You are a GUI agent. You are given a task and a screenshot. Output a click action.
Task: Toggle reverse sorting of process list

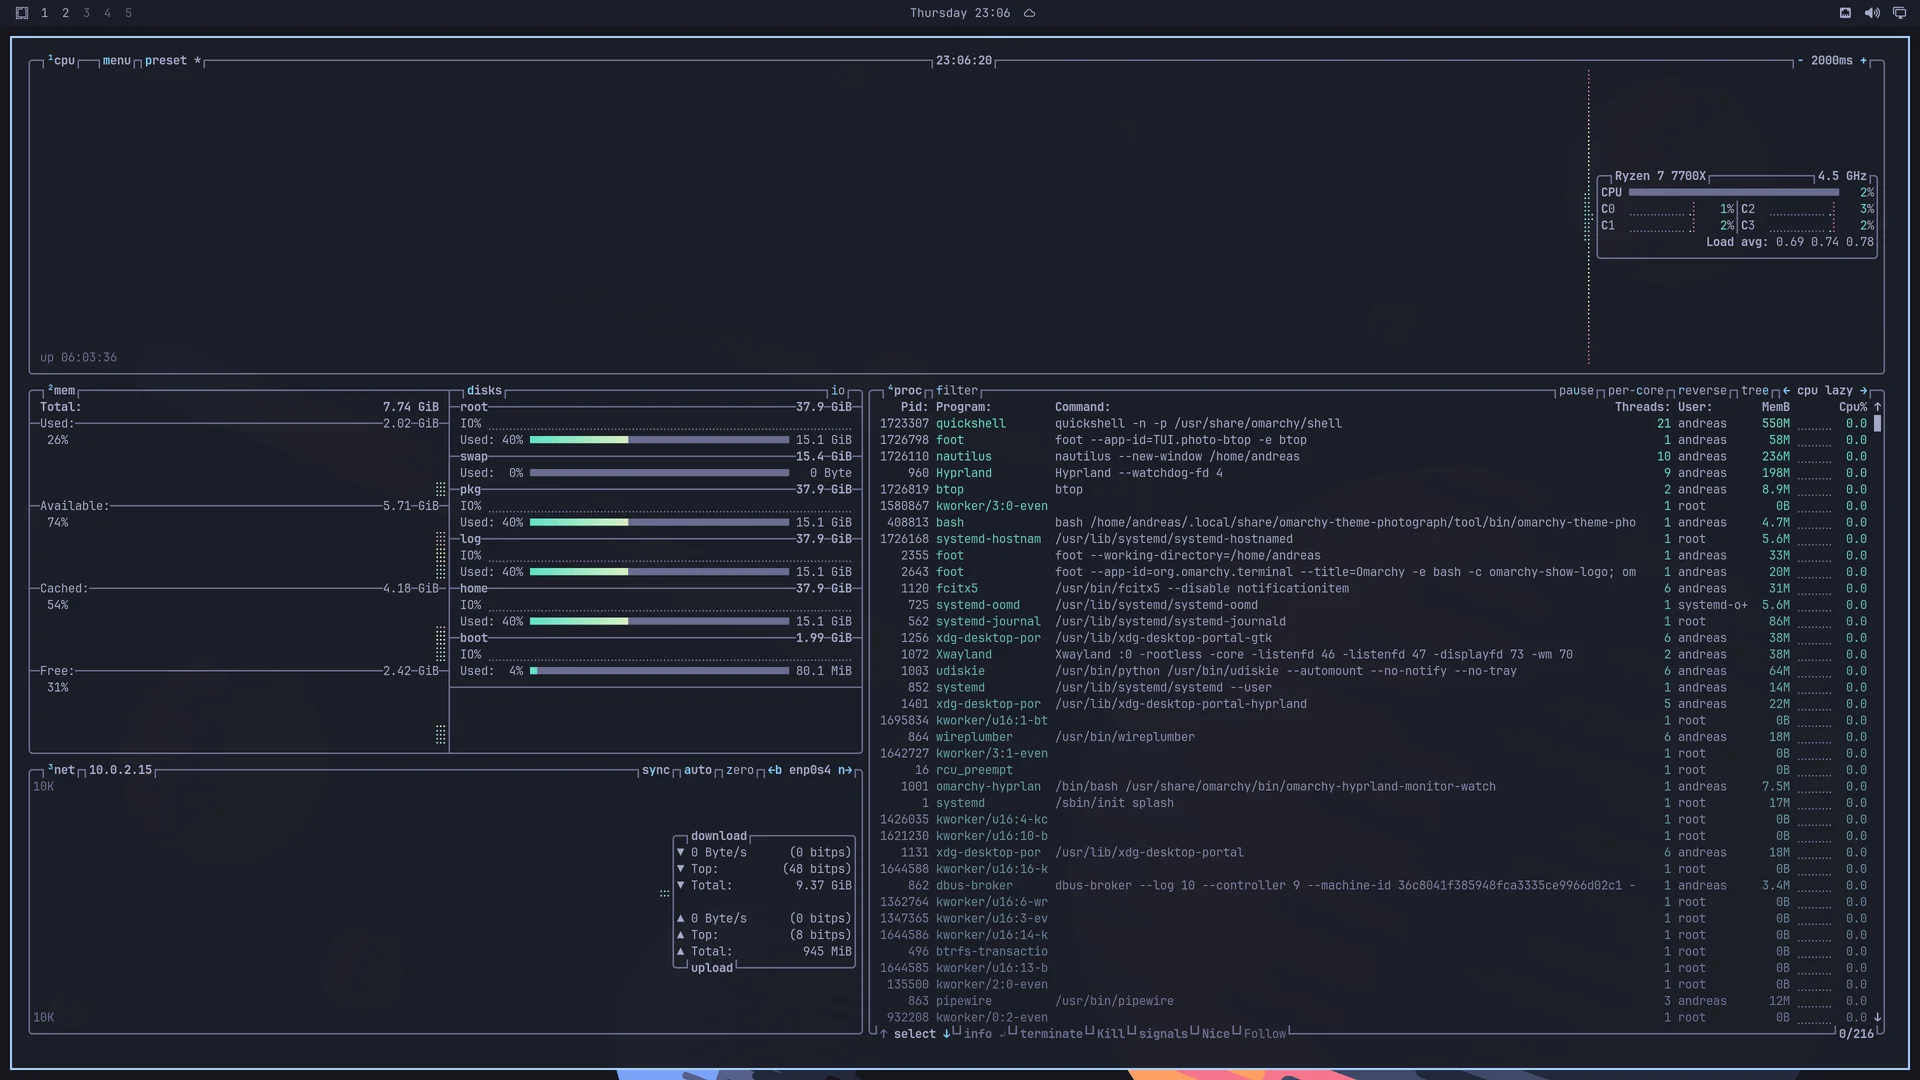tap(1702, 391)
